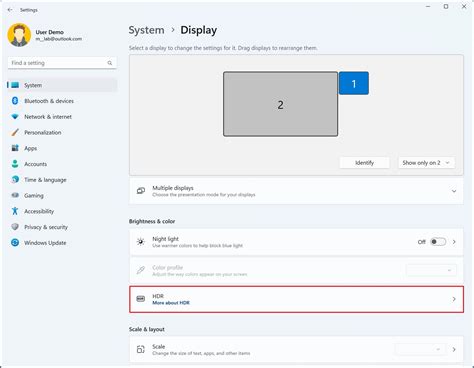Click the 'Multiple displays' row title
Viewport: 474px width, 368px height.
click(x=173, y=188)
